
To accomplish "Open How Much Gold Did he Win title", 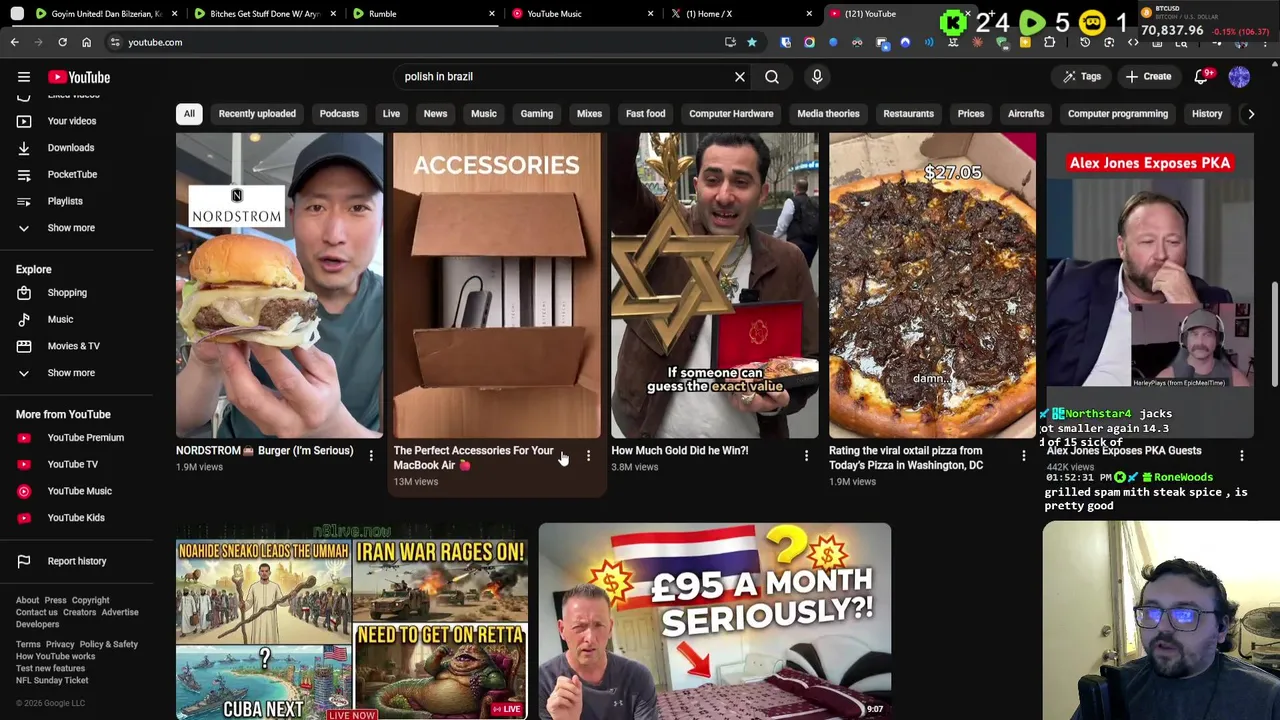I will point(680,451).
